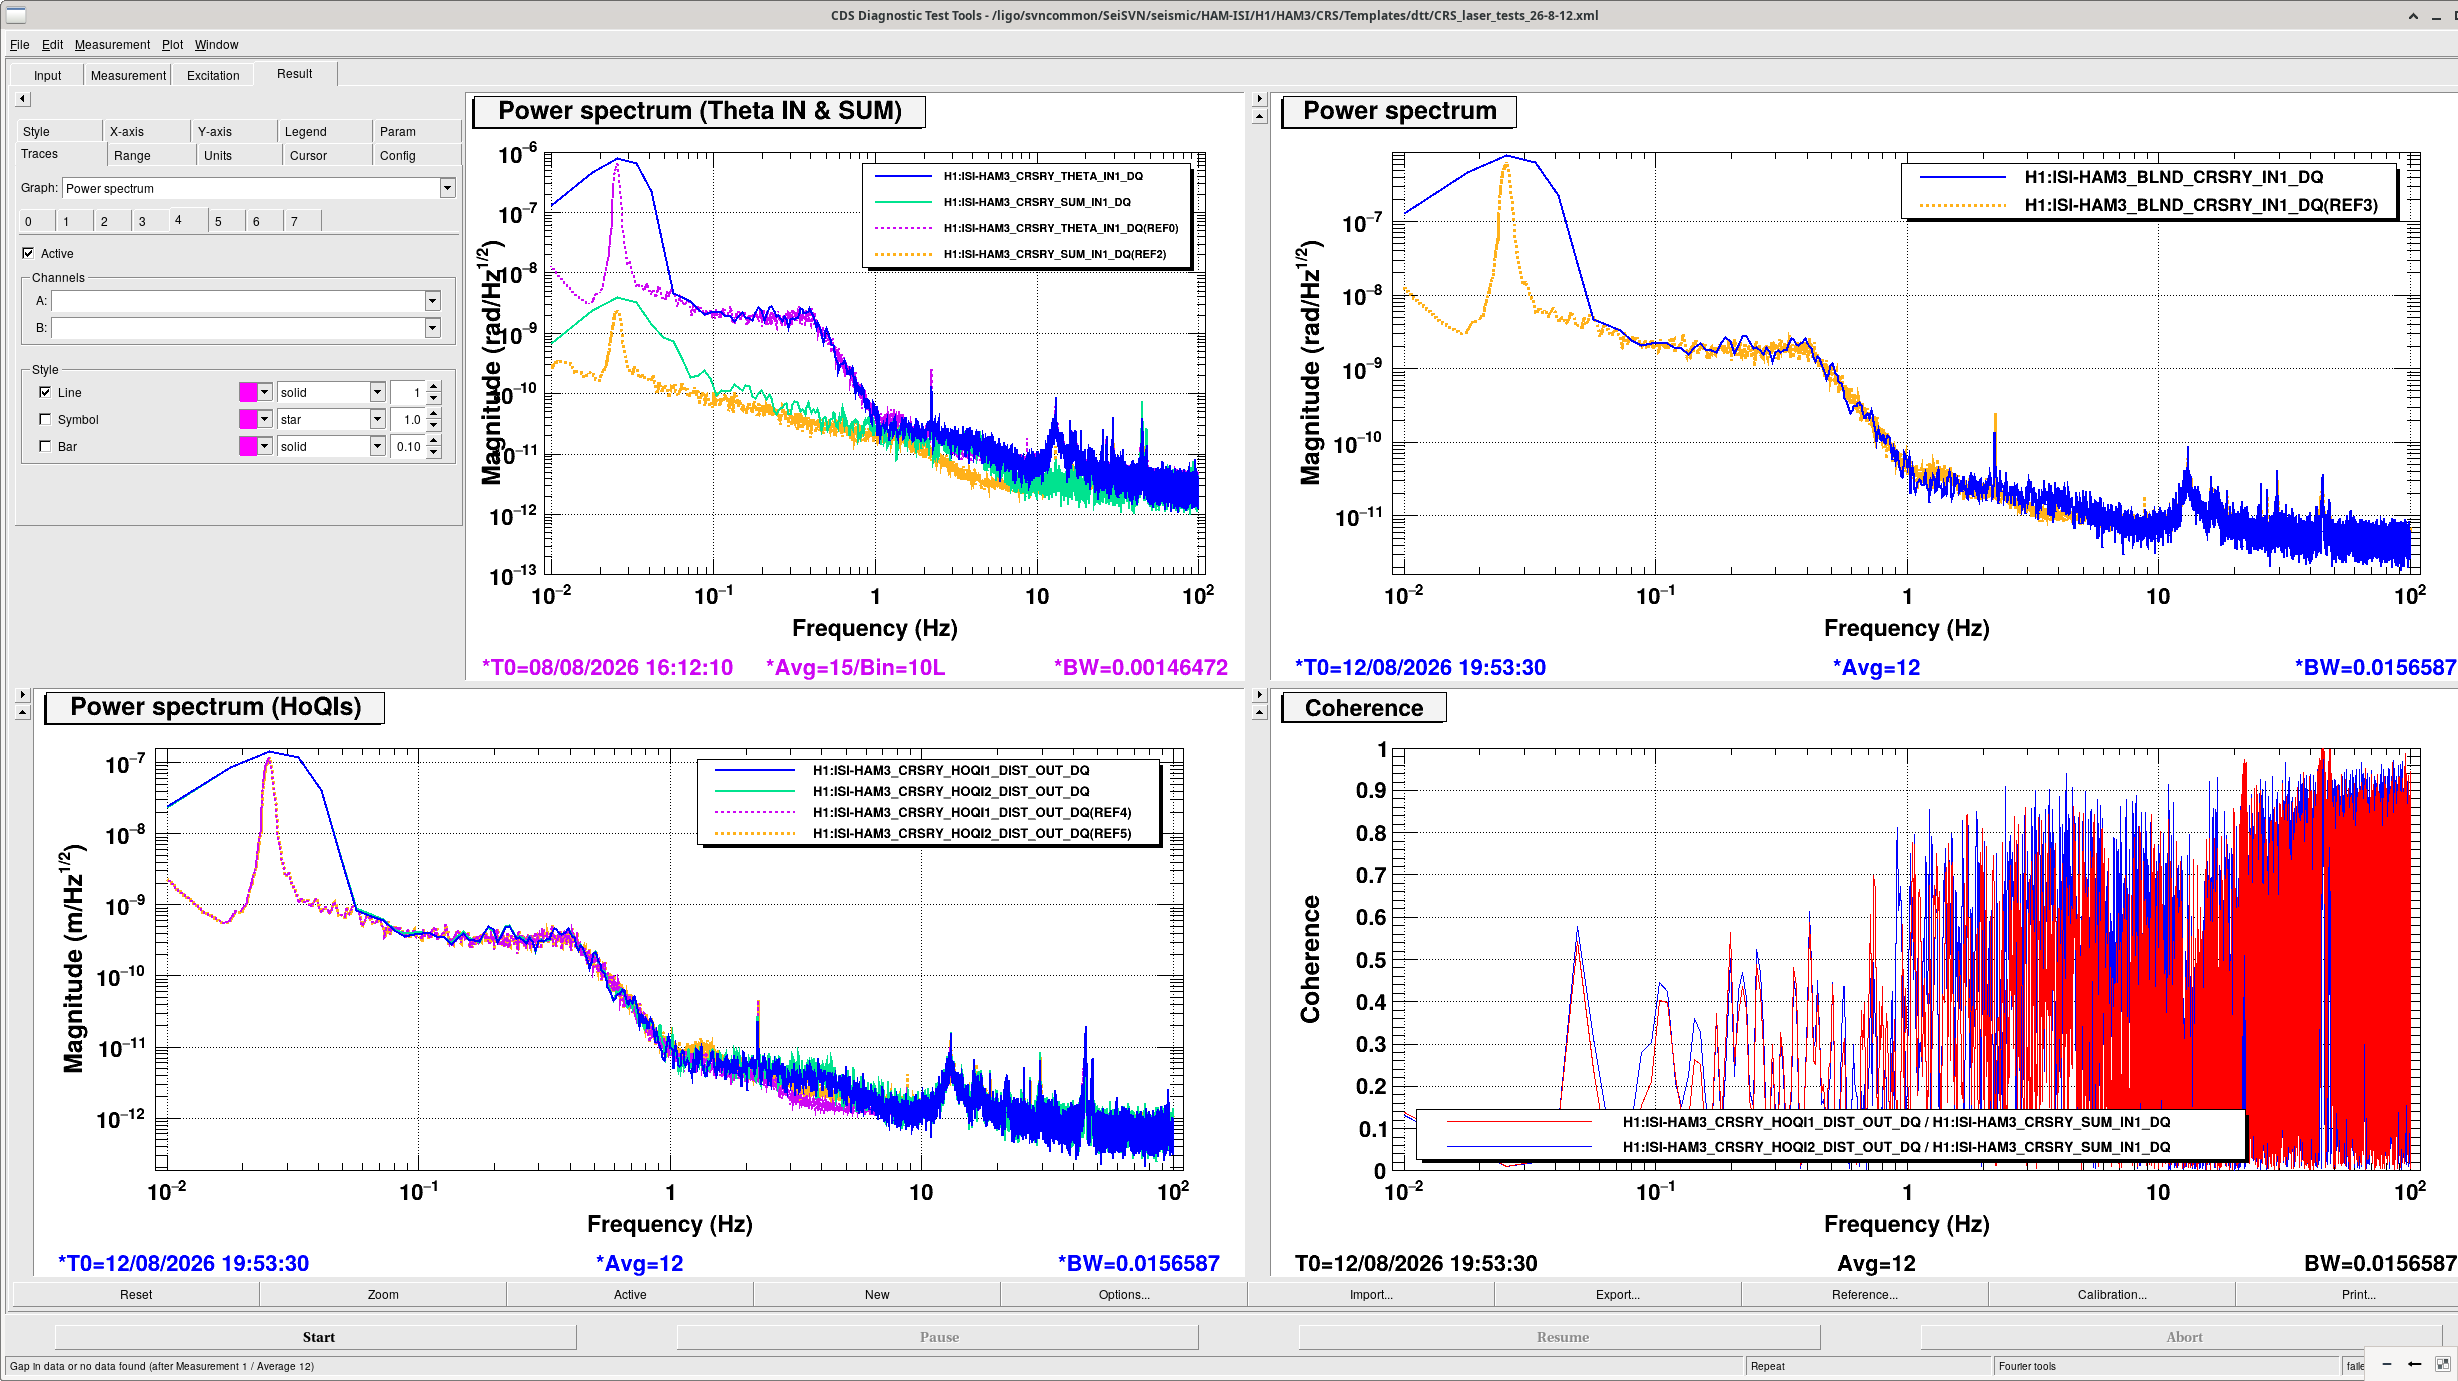Click the grid layout icon in status corner
This screenshot has height=1381, width=2458.
point(2442,1364)
